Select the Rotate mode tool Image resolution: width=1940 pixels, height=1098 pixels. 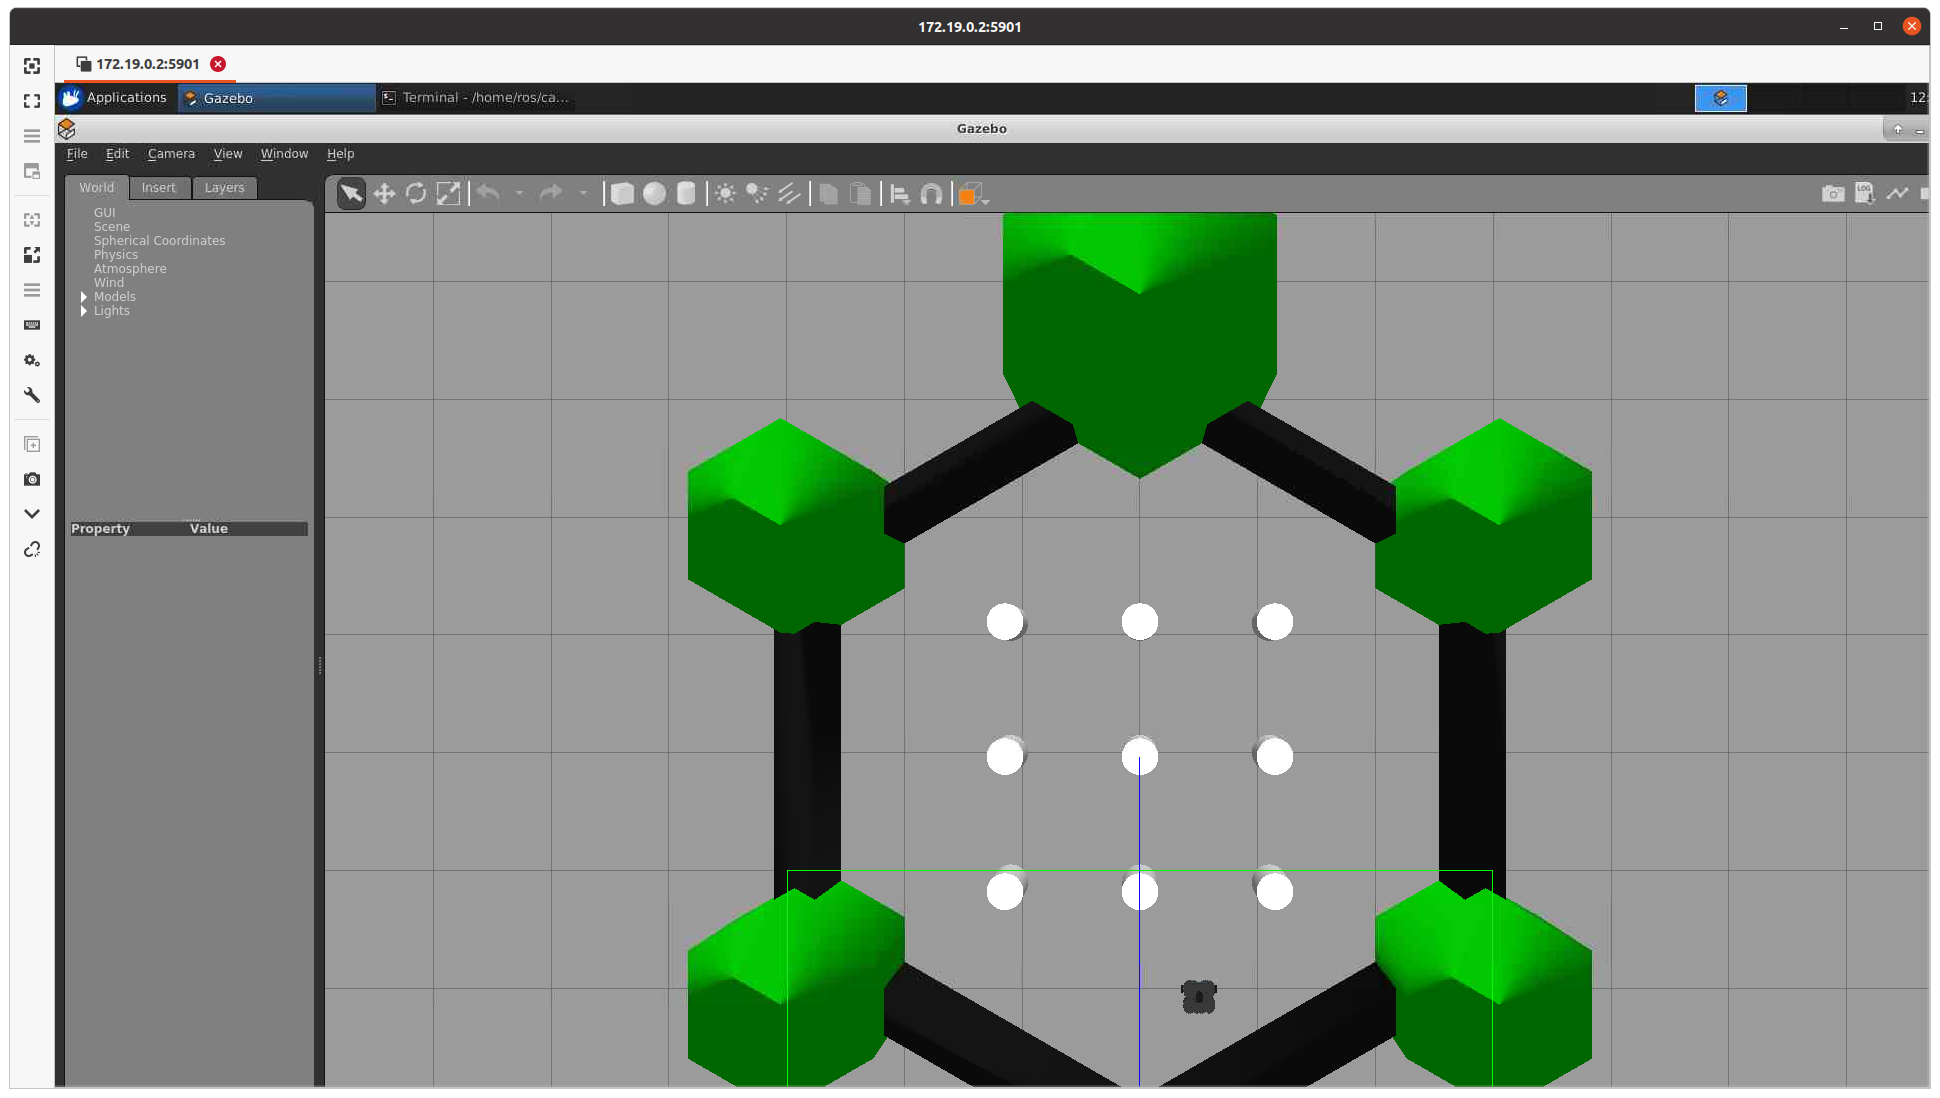pos(416,193)
